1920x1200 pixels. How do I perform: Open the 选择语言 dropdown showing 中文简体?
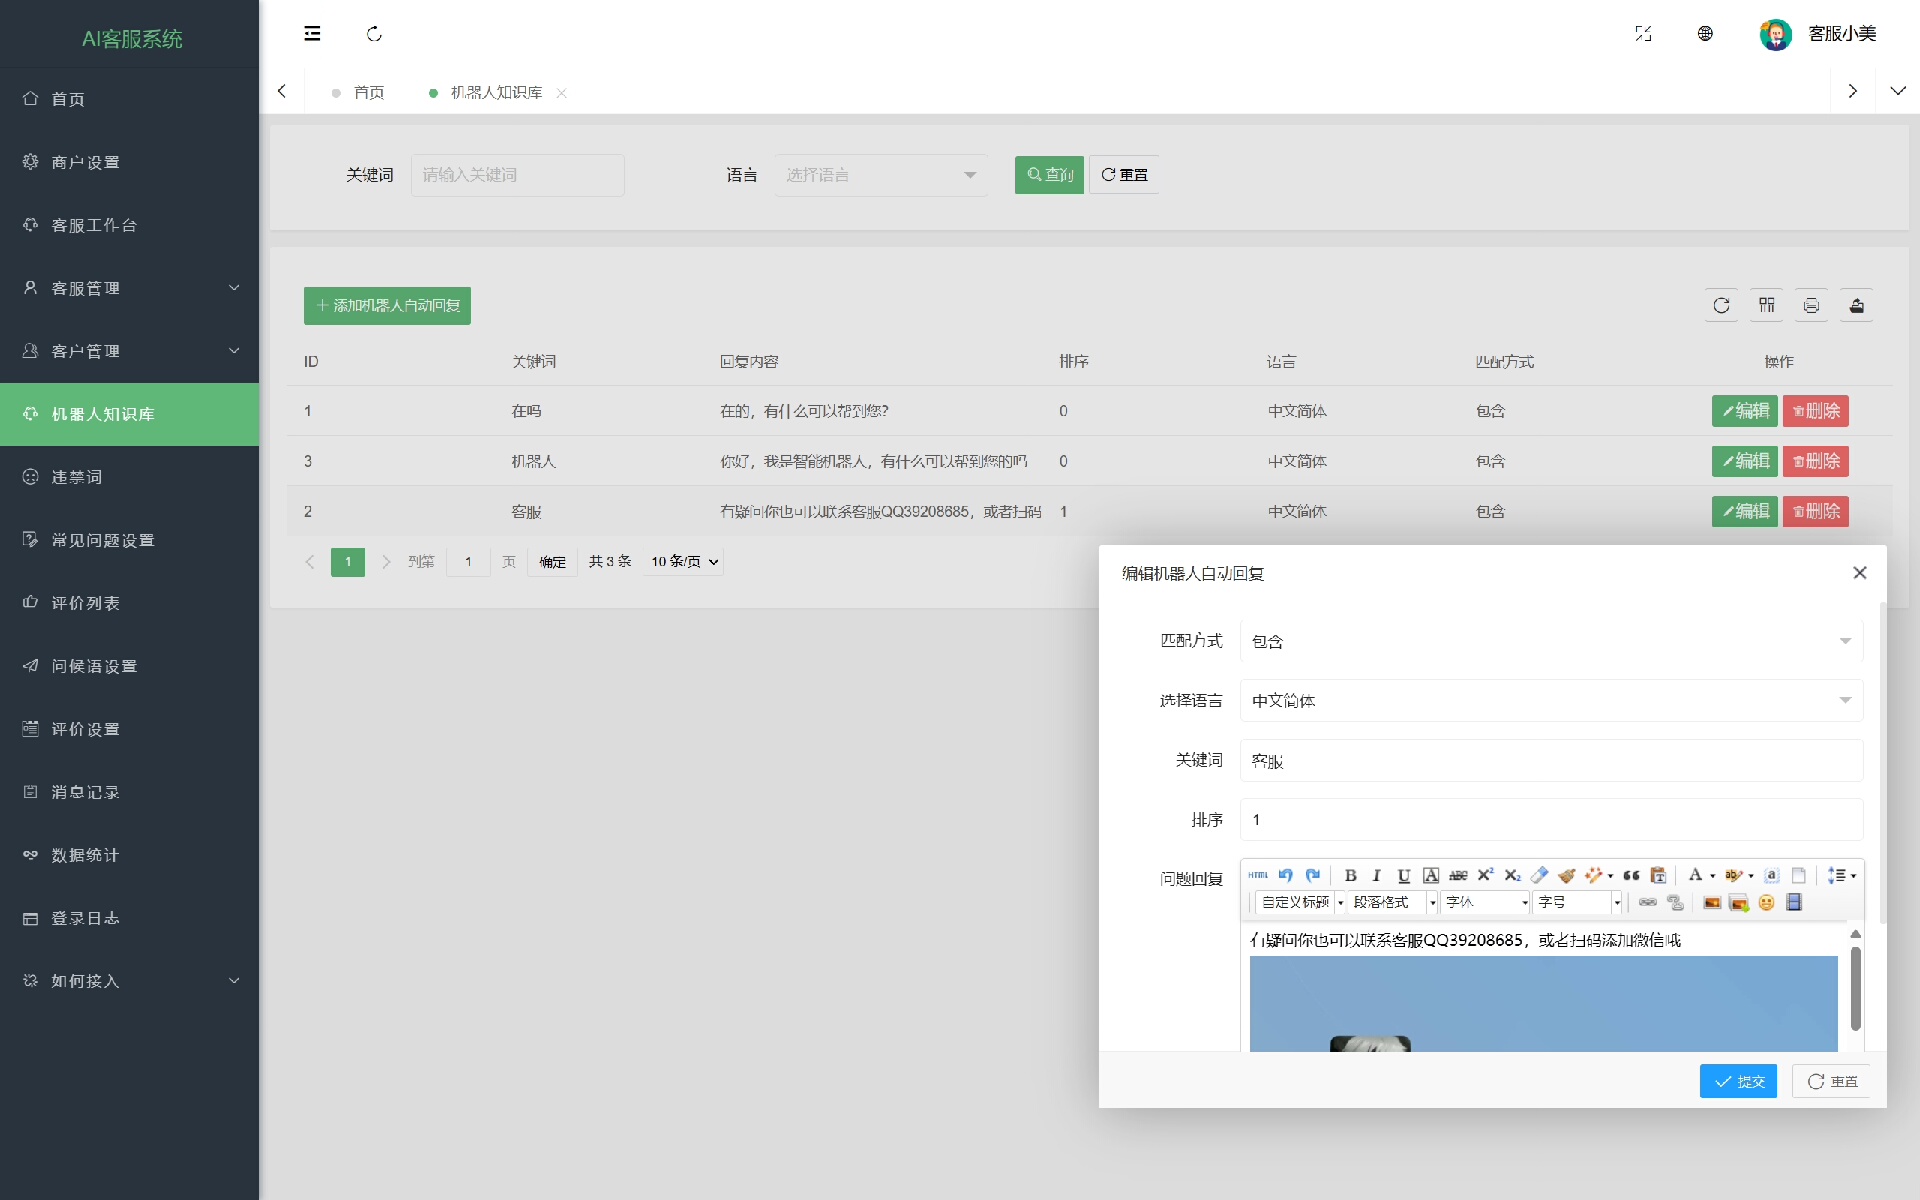pos(1550,700)
